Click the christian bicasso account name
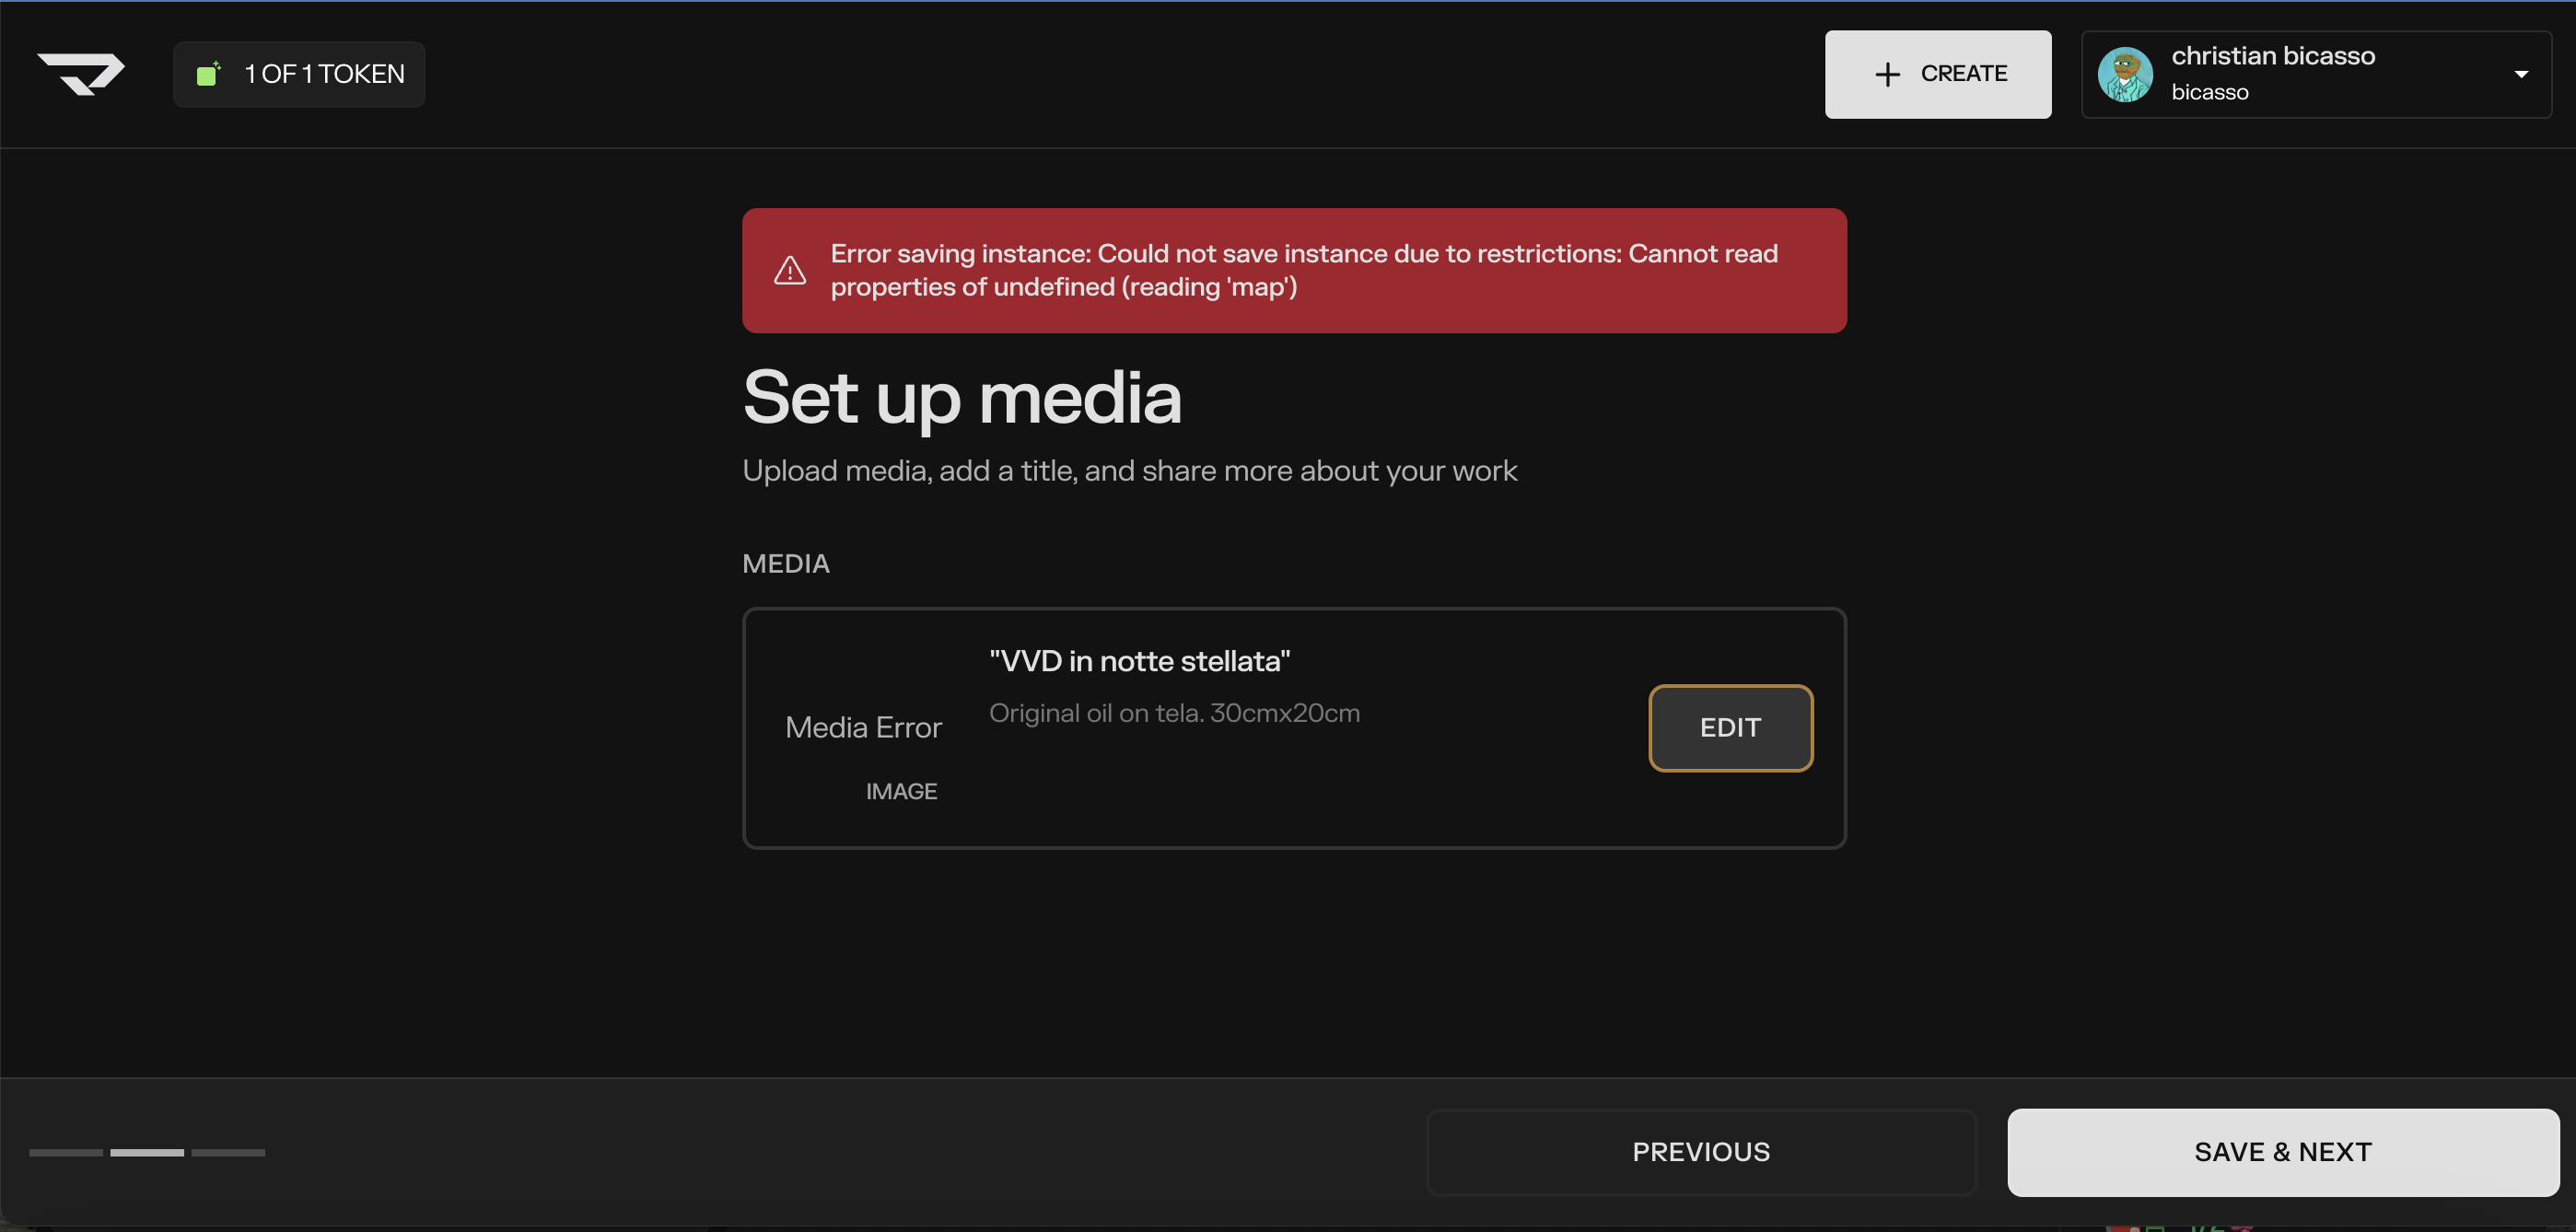 pyautogui.click(x=2272, y=56)
